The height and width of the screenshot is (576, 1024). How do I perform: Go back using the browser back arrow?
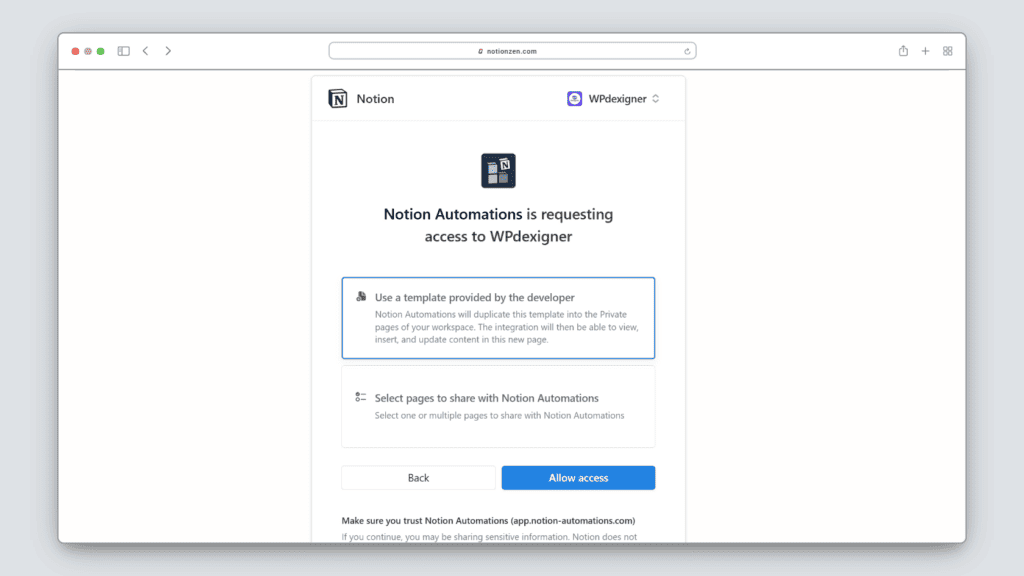[x=145, y=51]
